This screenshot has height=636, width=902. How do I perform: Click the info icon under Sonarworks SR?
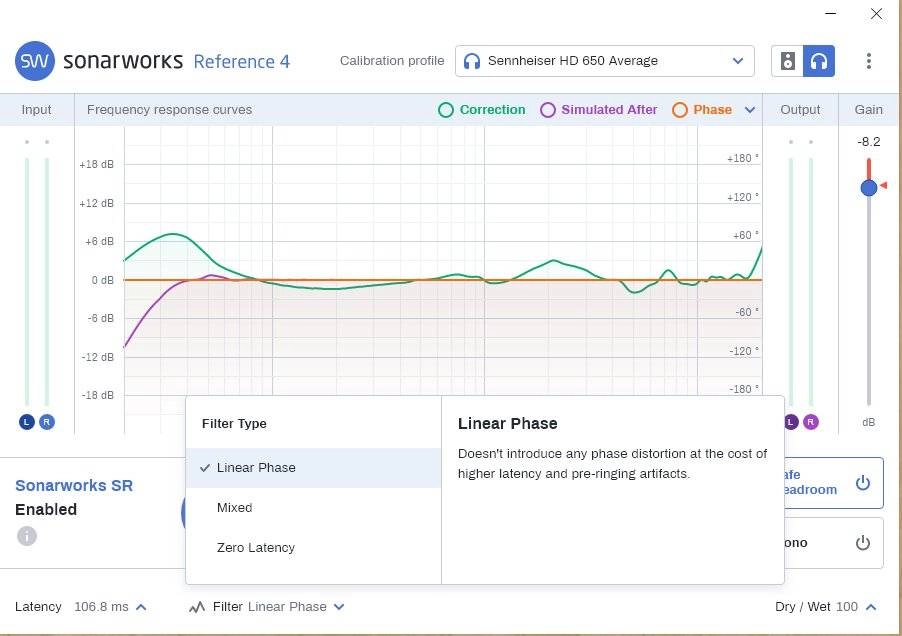(27, 536)
